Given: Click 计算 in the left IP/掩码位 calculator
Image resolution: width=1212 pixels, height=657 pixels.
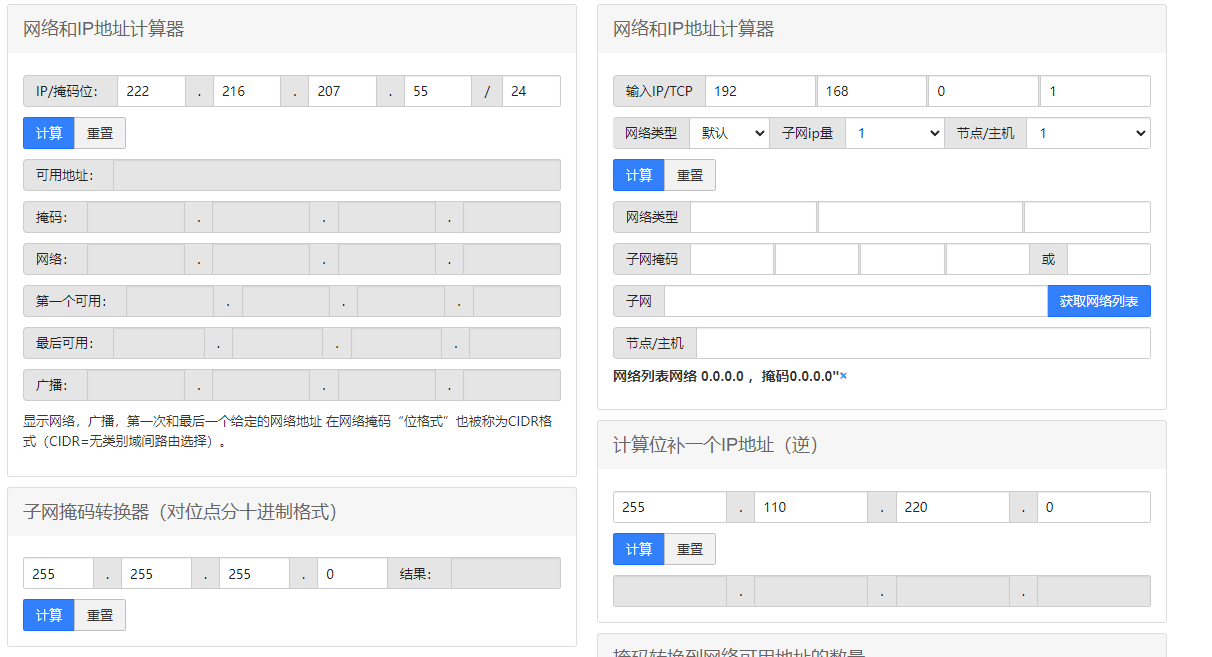Looking at the screenshot, I should click(x=48, y=132).
